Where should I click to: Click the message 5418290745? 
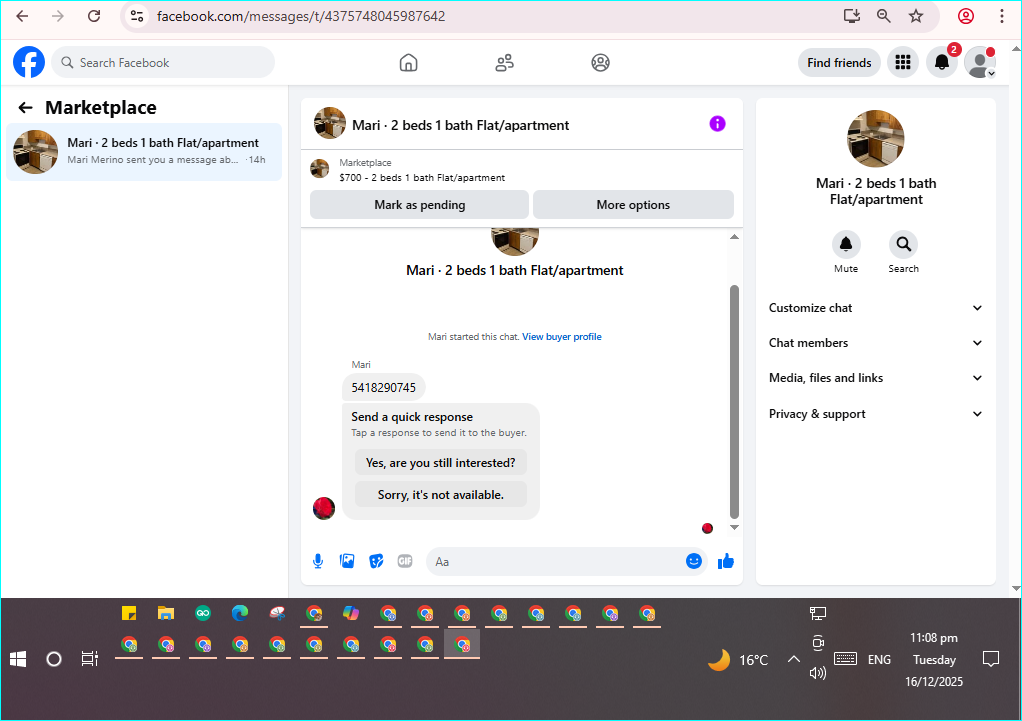(384, 388)
